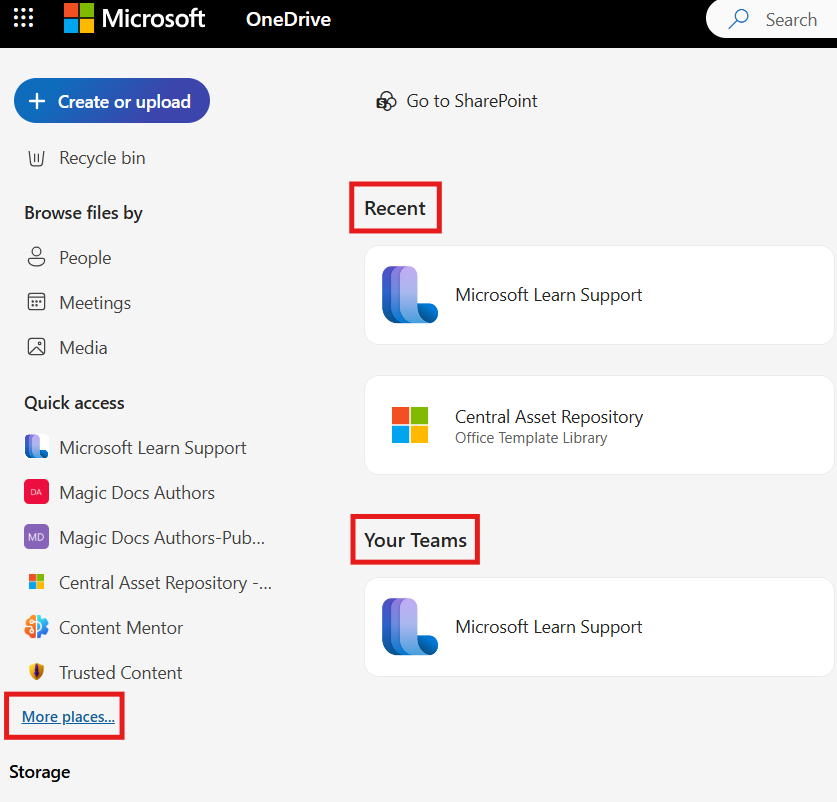Browse files by Meetings
Viewport: 837px width, 802px height.
click(x=79, y=303)
